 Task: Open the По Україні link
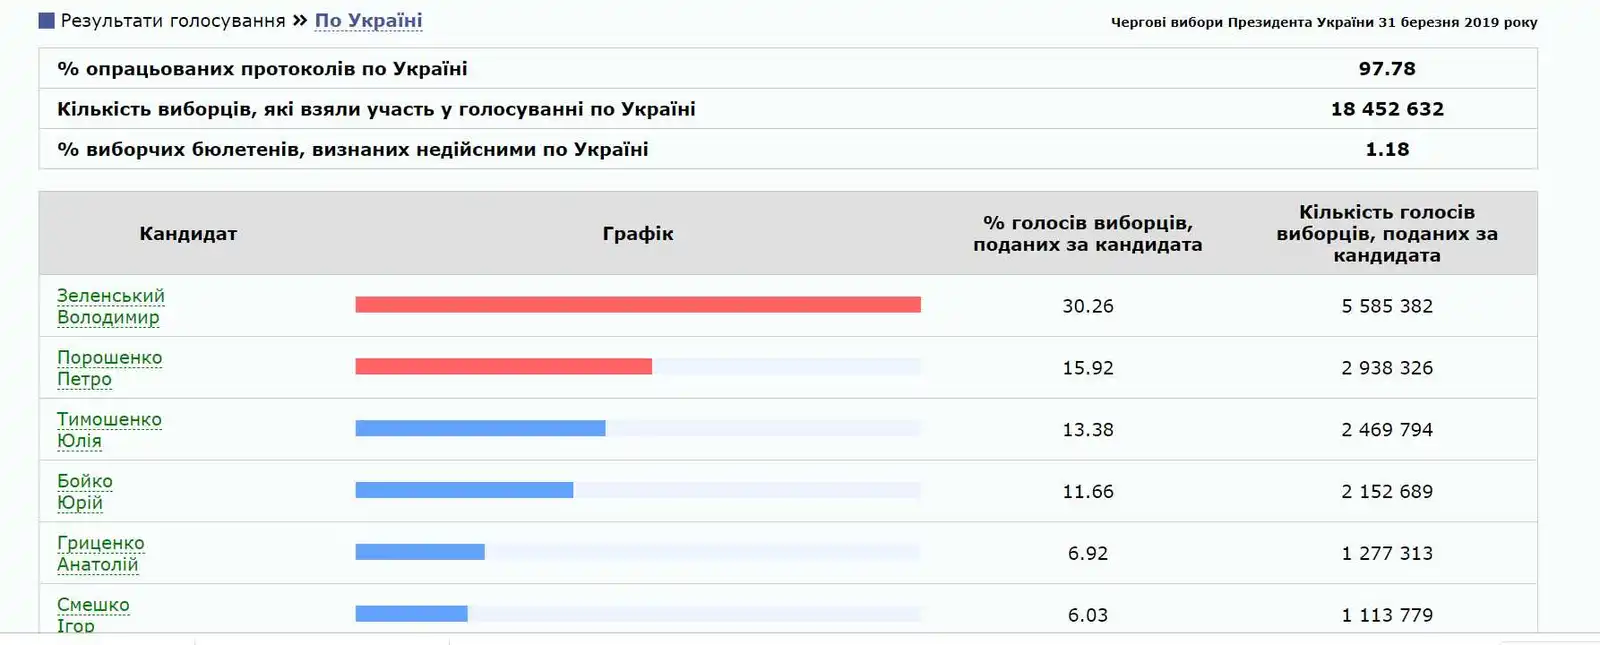coord(368,21)
